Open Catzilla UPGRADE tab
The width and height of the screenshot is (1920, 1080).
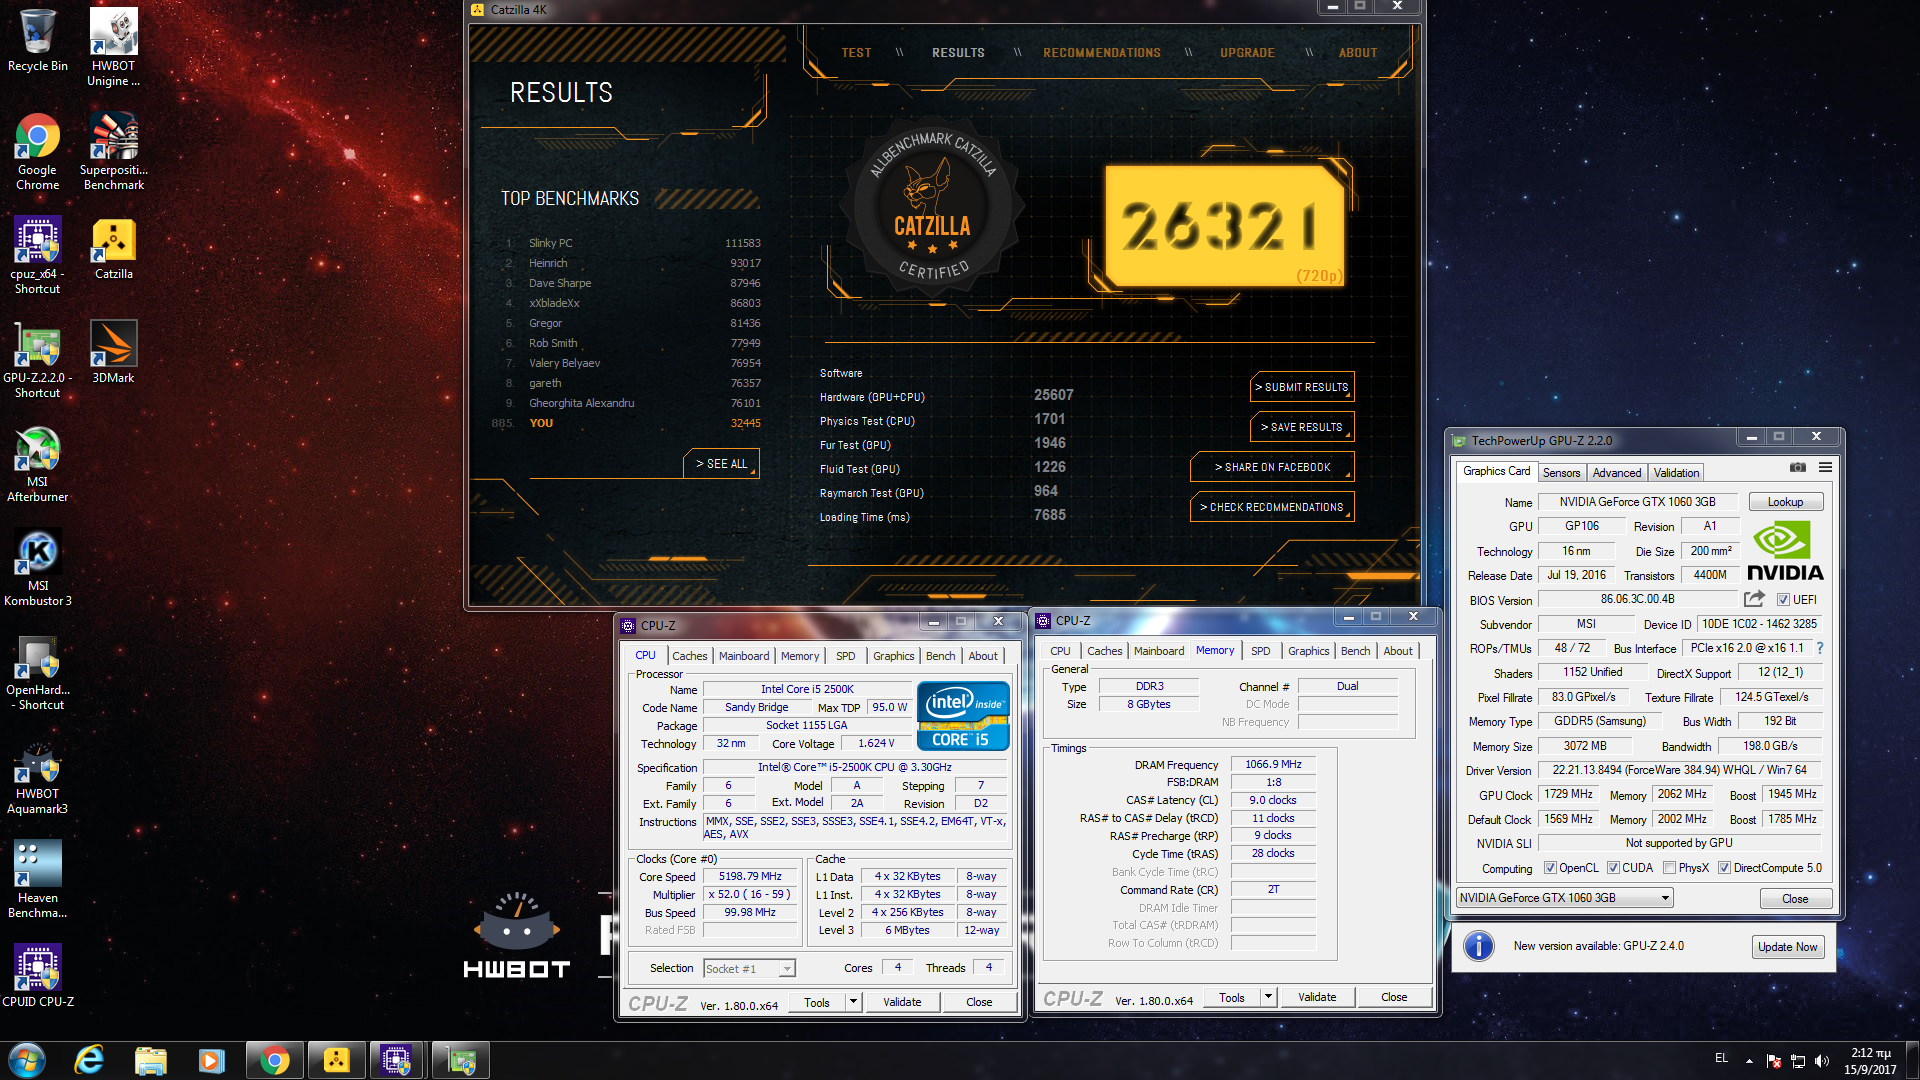[1247, 53]
